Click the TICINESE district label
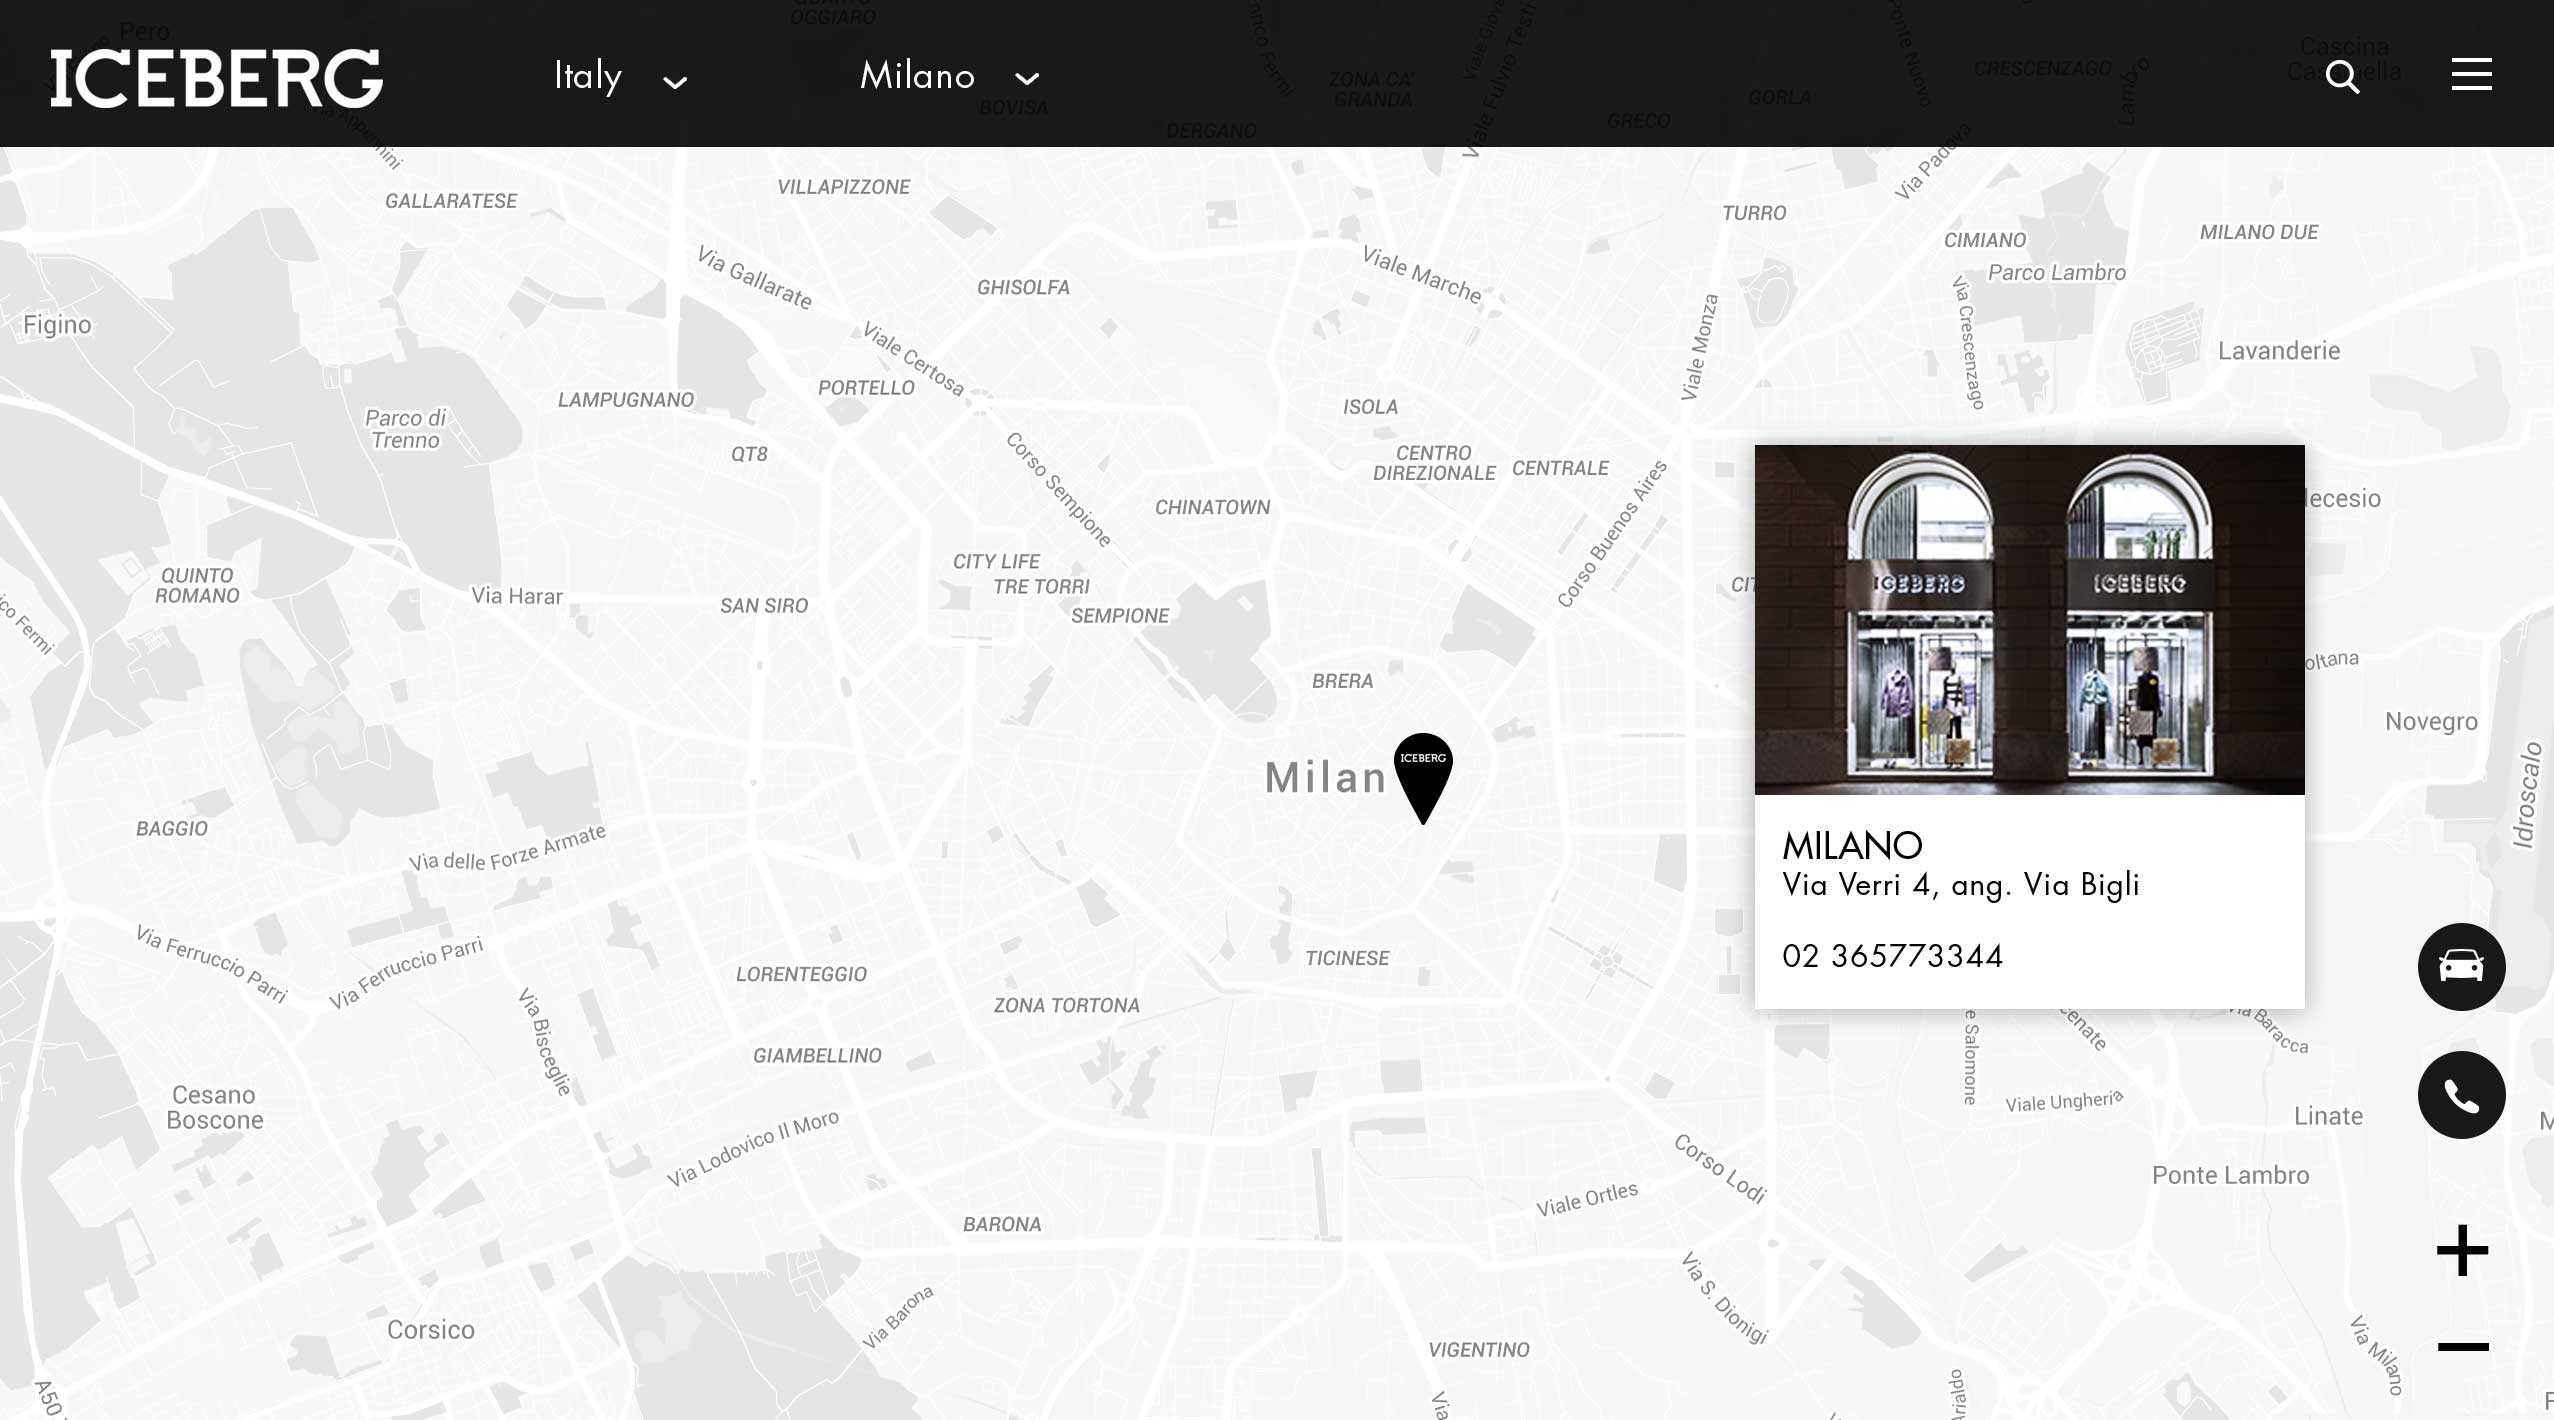 coord(1347,958)
